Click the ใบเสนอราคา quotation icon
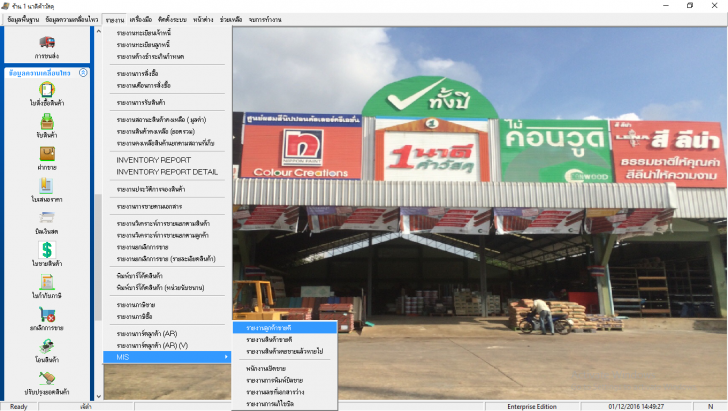The image size is (728, 411). (x=46, y=186)
